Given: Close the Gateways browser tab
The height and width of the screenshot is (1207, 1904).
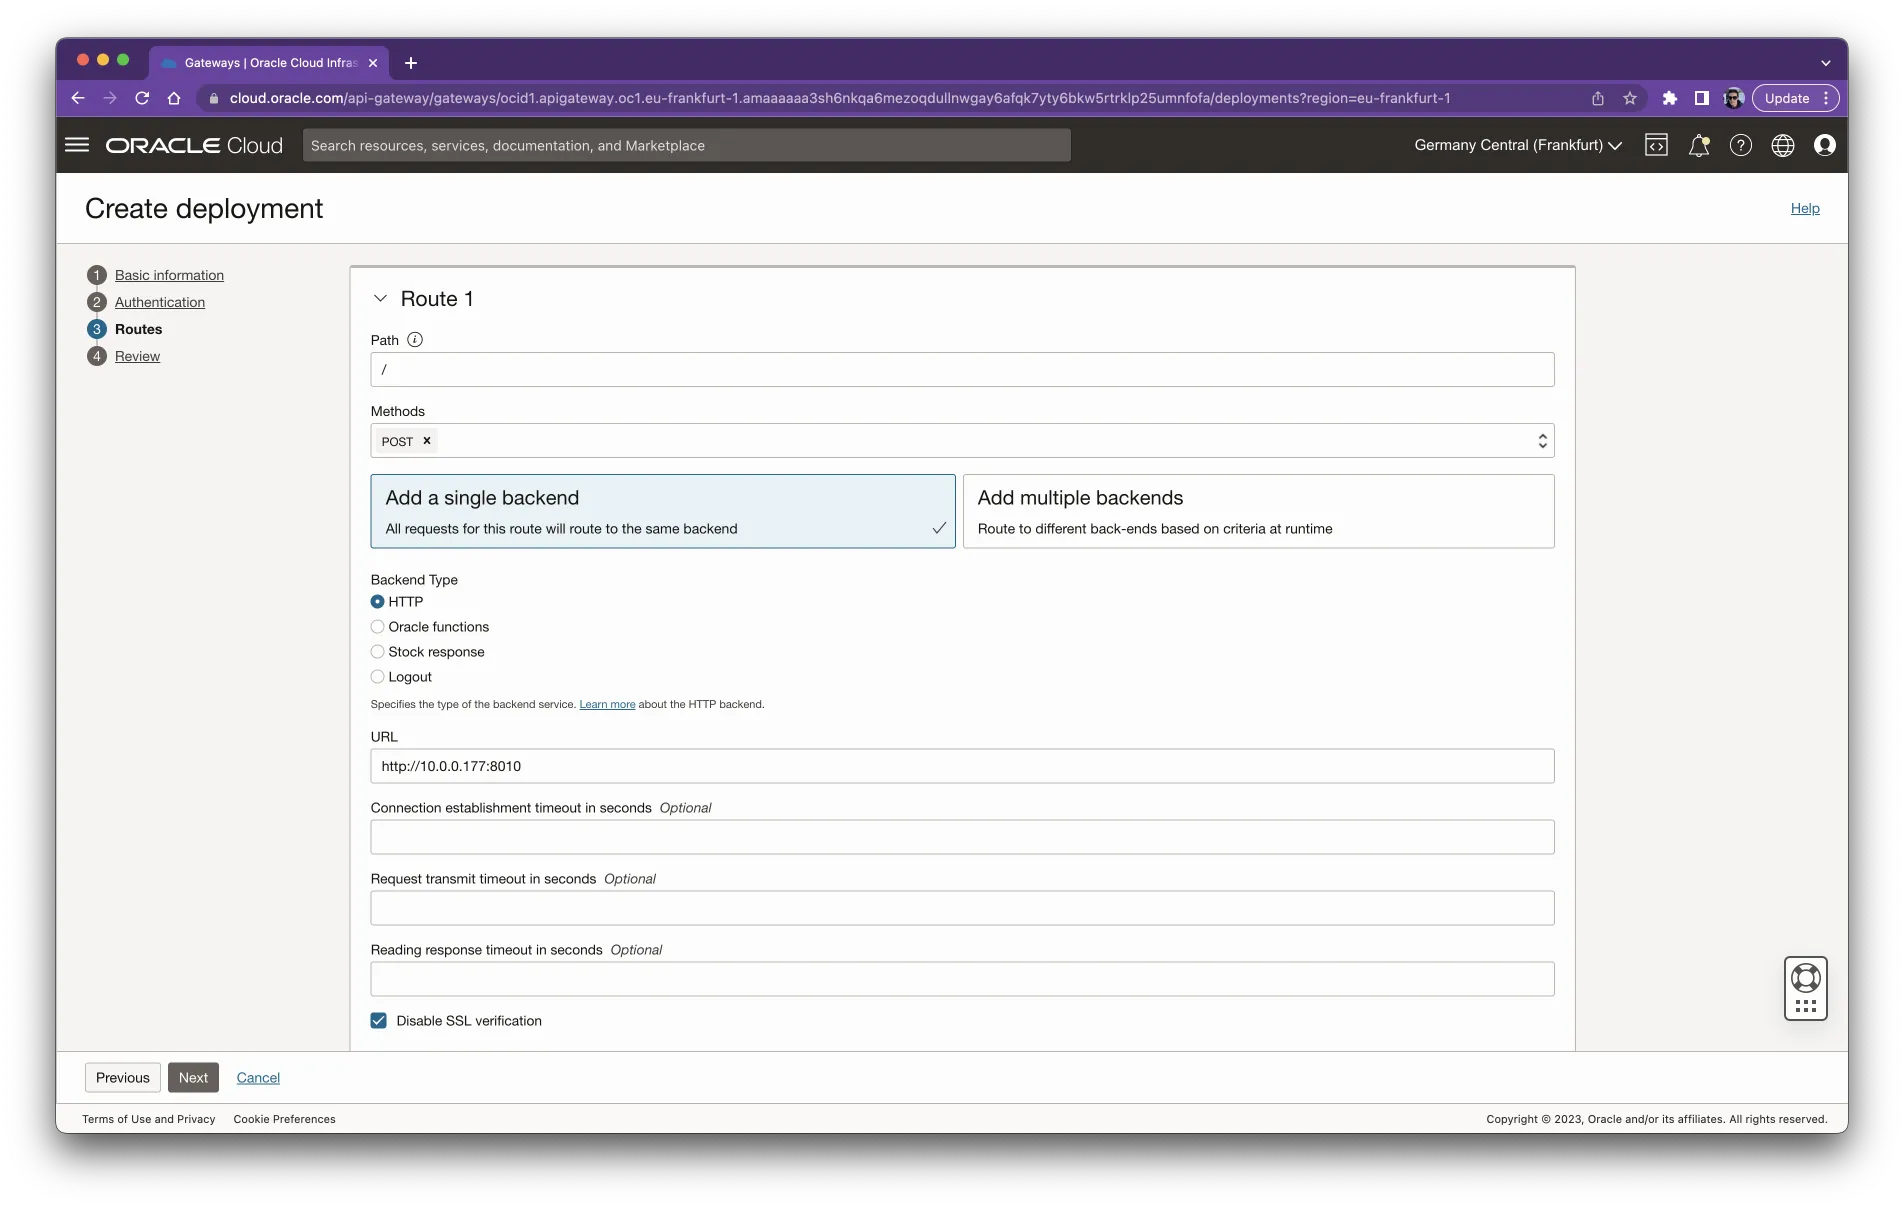Looking at the screenshot, I should pyautogui.click(x=373, y=63).
